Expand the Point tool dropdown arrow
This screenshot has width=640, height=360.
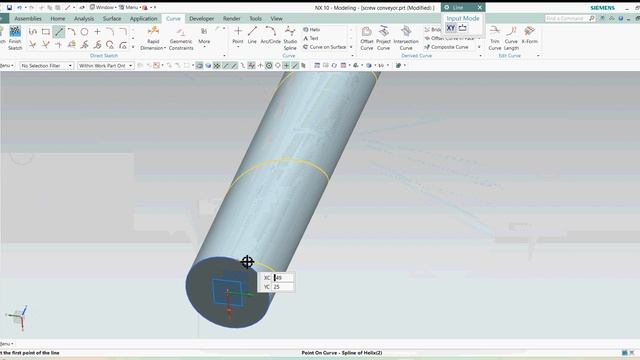(x=238, y=47)
